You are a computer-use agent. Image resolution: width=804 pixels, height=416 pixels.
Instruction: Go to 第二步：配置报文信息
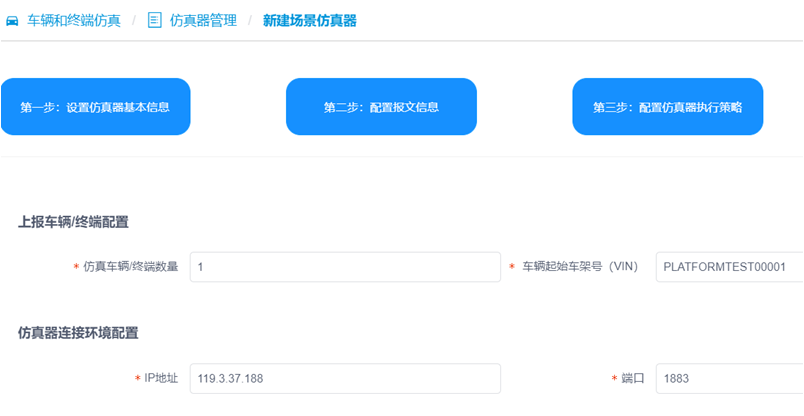pyautogui.click(x=381, y=107)
